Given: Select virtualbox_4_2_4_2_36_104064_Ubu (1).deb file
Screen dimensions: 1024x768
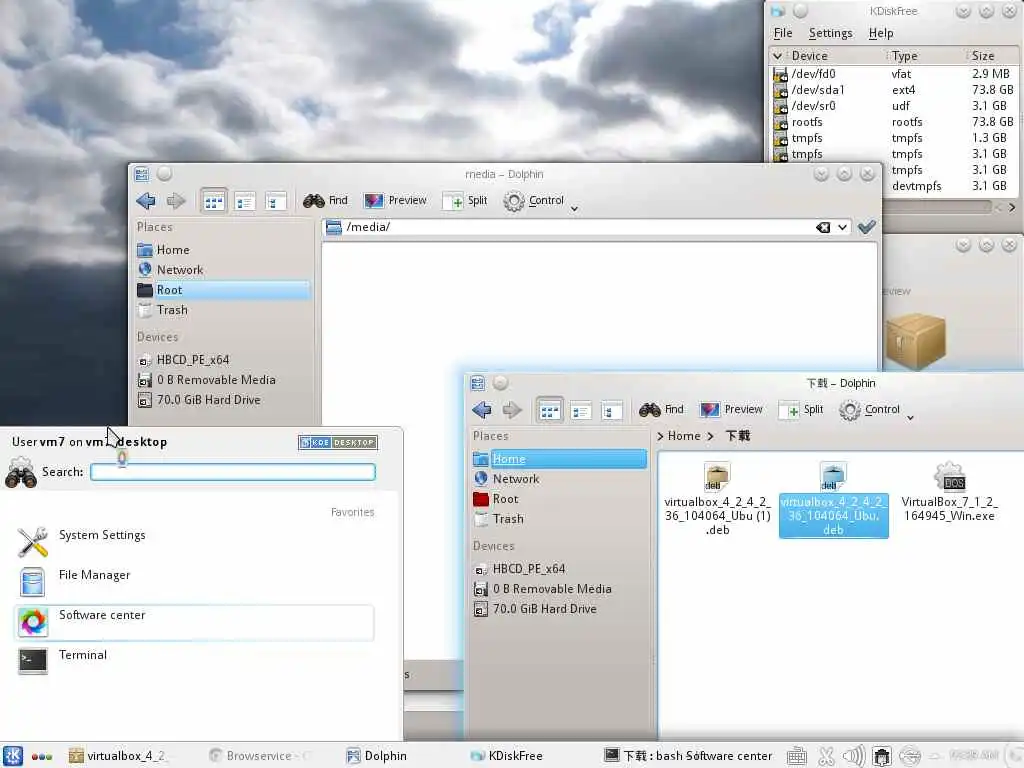Looking at the screenshot, I should click(x=717, y=499).
